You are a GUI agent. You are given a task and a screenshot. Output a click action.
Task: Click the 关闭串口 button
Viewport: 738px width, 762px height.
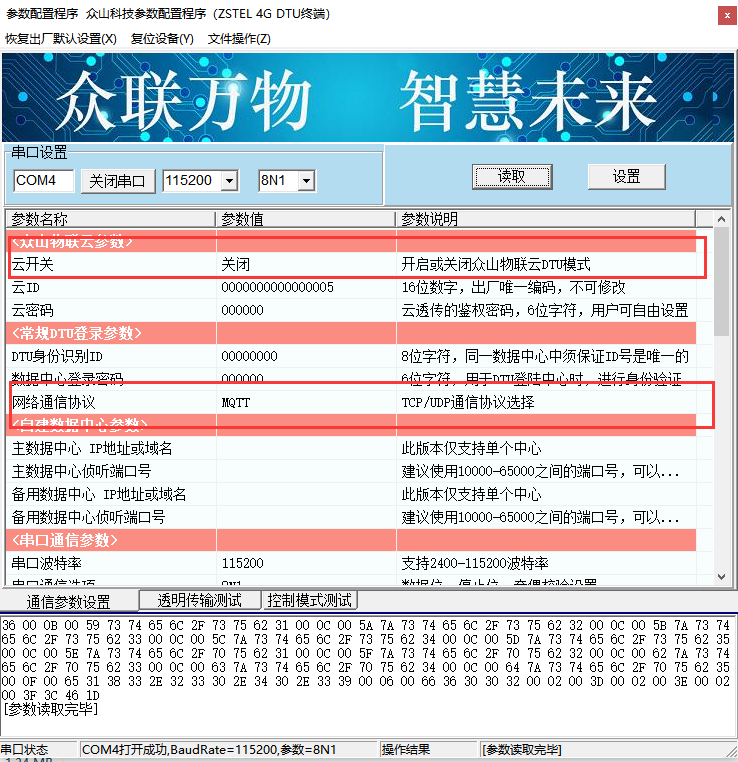[118, 181]
